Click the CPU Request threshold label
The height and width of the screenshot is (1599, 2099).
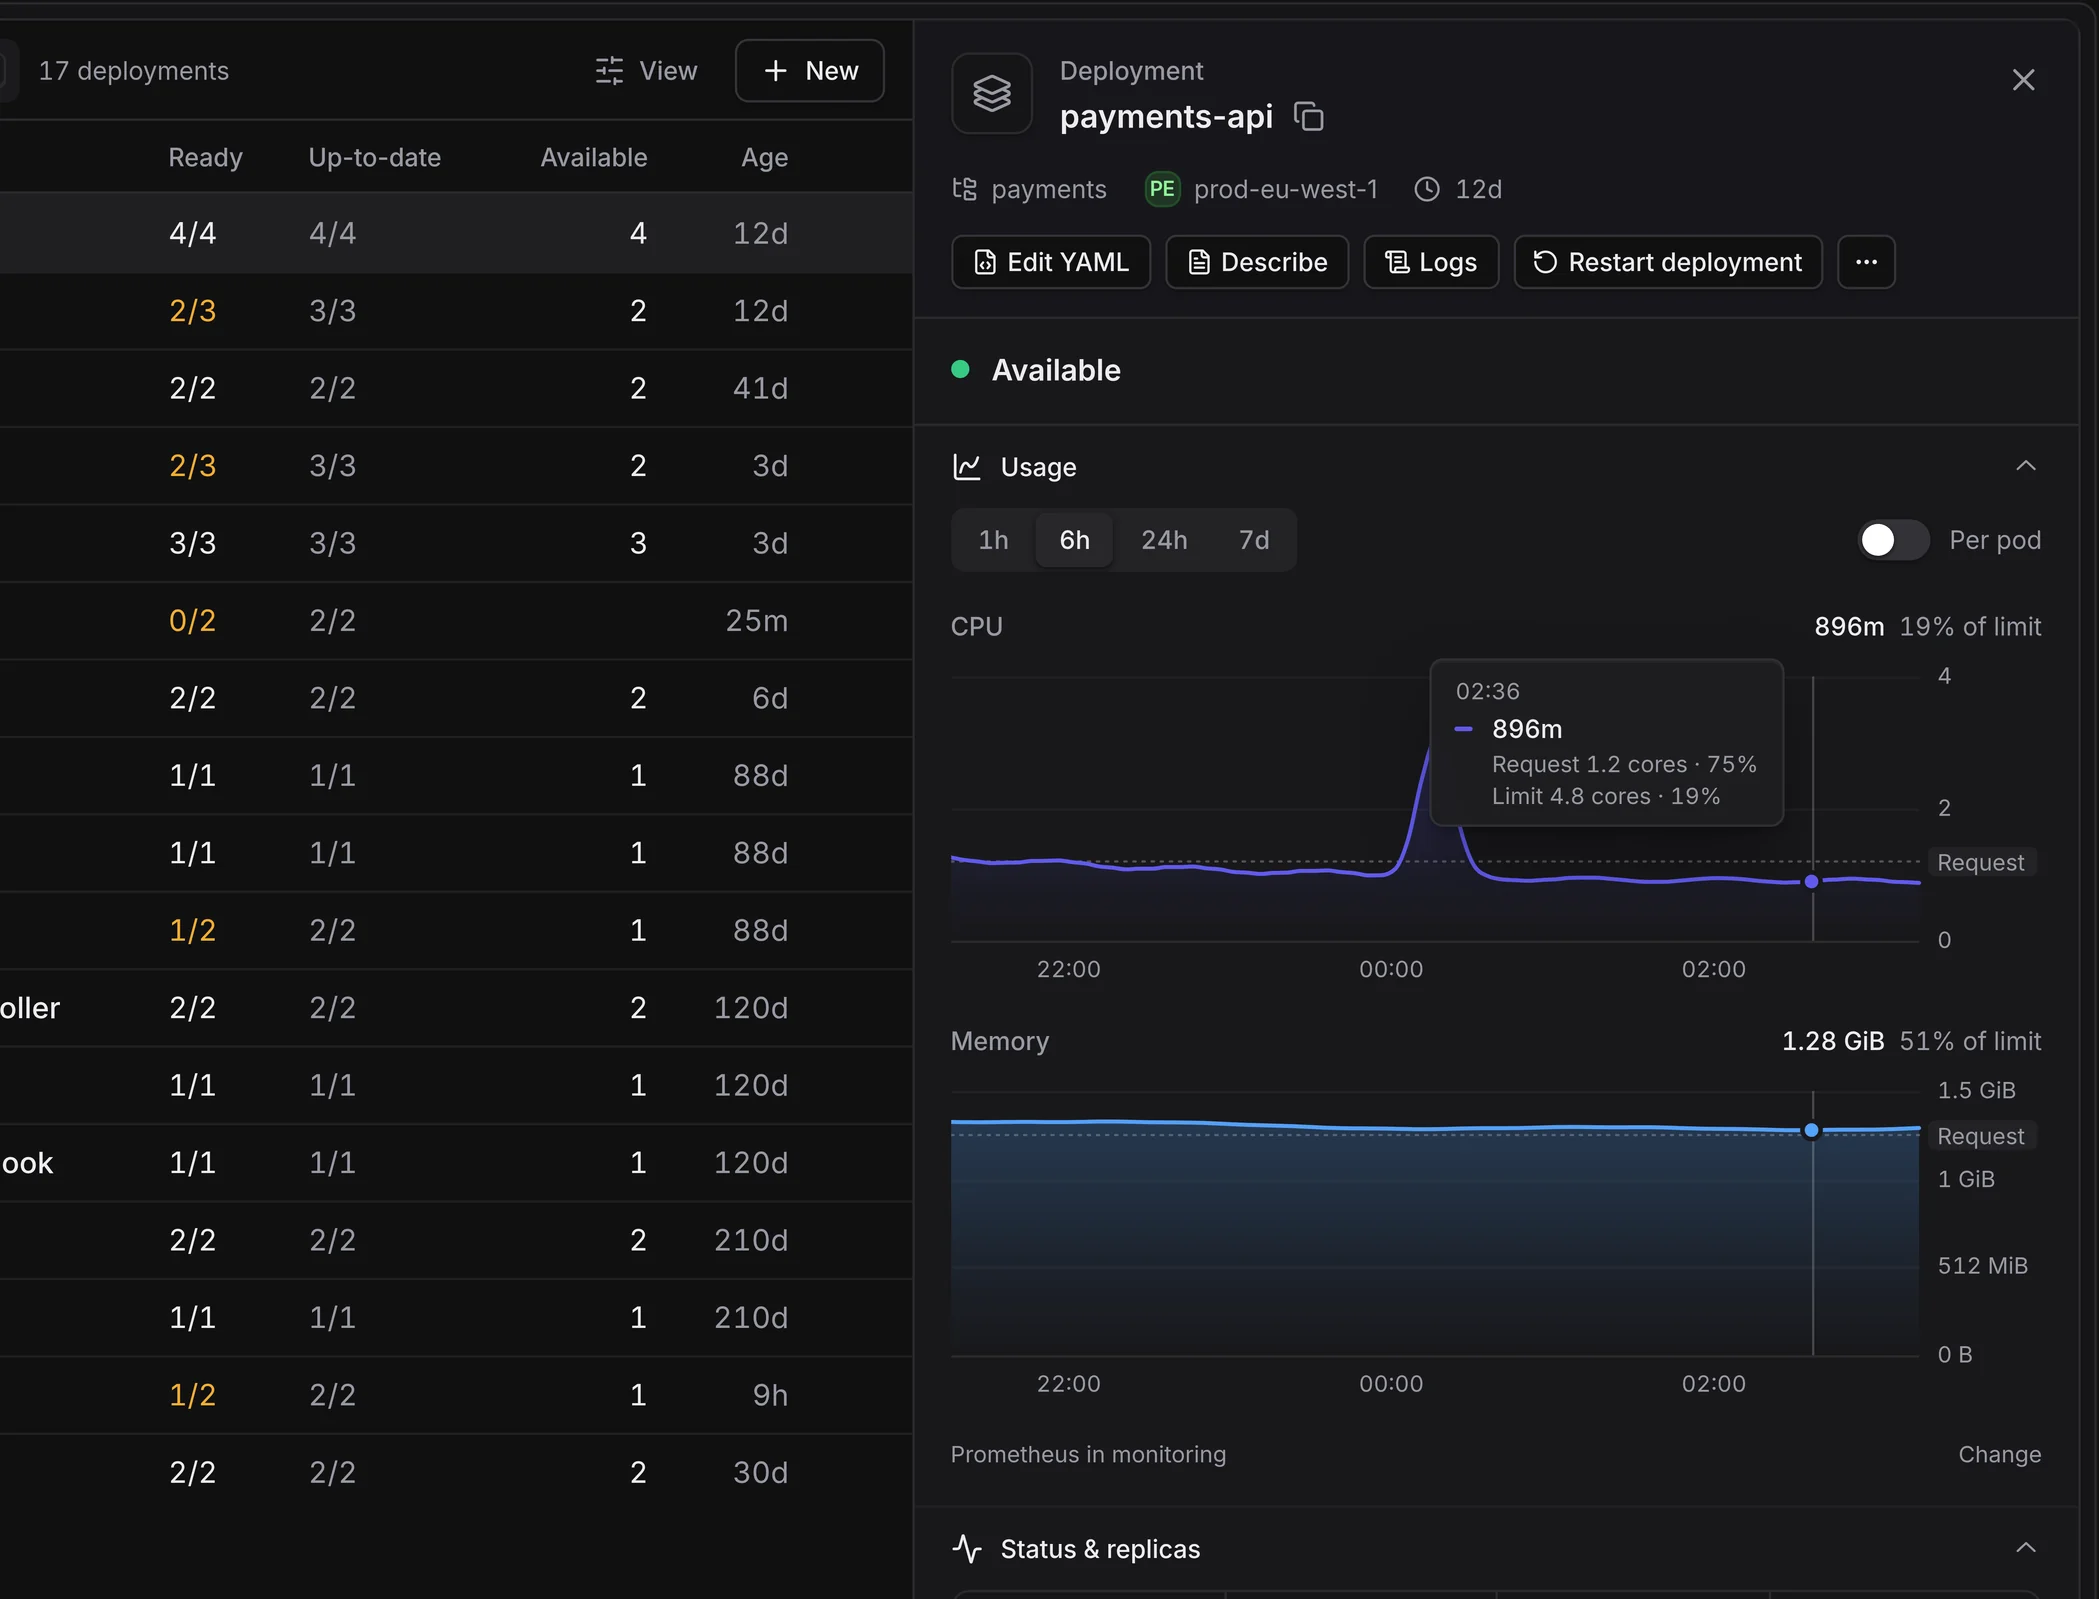(1980, 862)
